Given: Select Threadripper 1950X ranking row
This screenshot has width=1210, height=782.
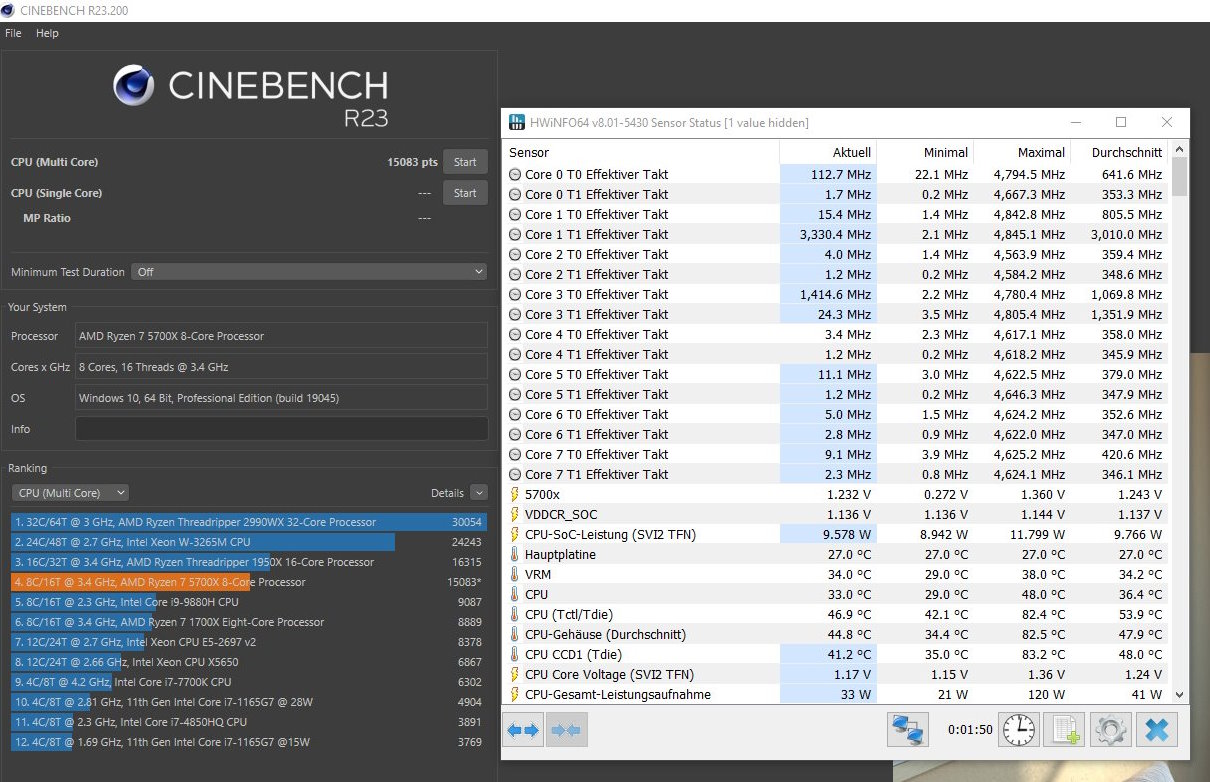Looking at the screenshot, I should [249, 562].
